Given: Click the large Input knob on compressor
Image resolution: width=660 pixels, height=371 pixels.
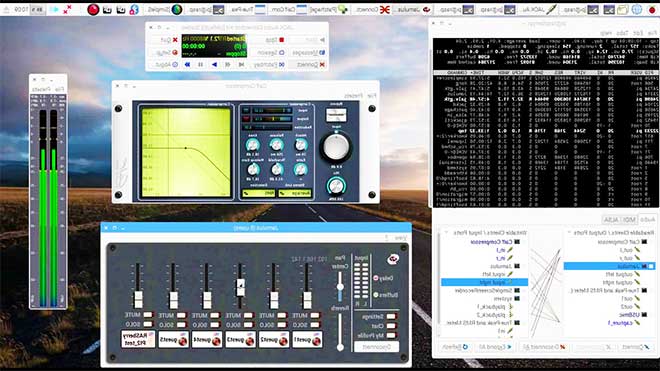Looking at the screenshot, I should click(336, 147).
